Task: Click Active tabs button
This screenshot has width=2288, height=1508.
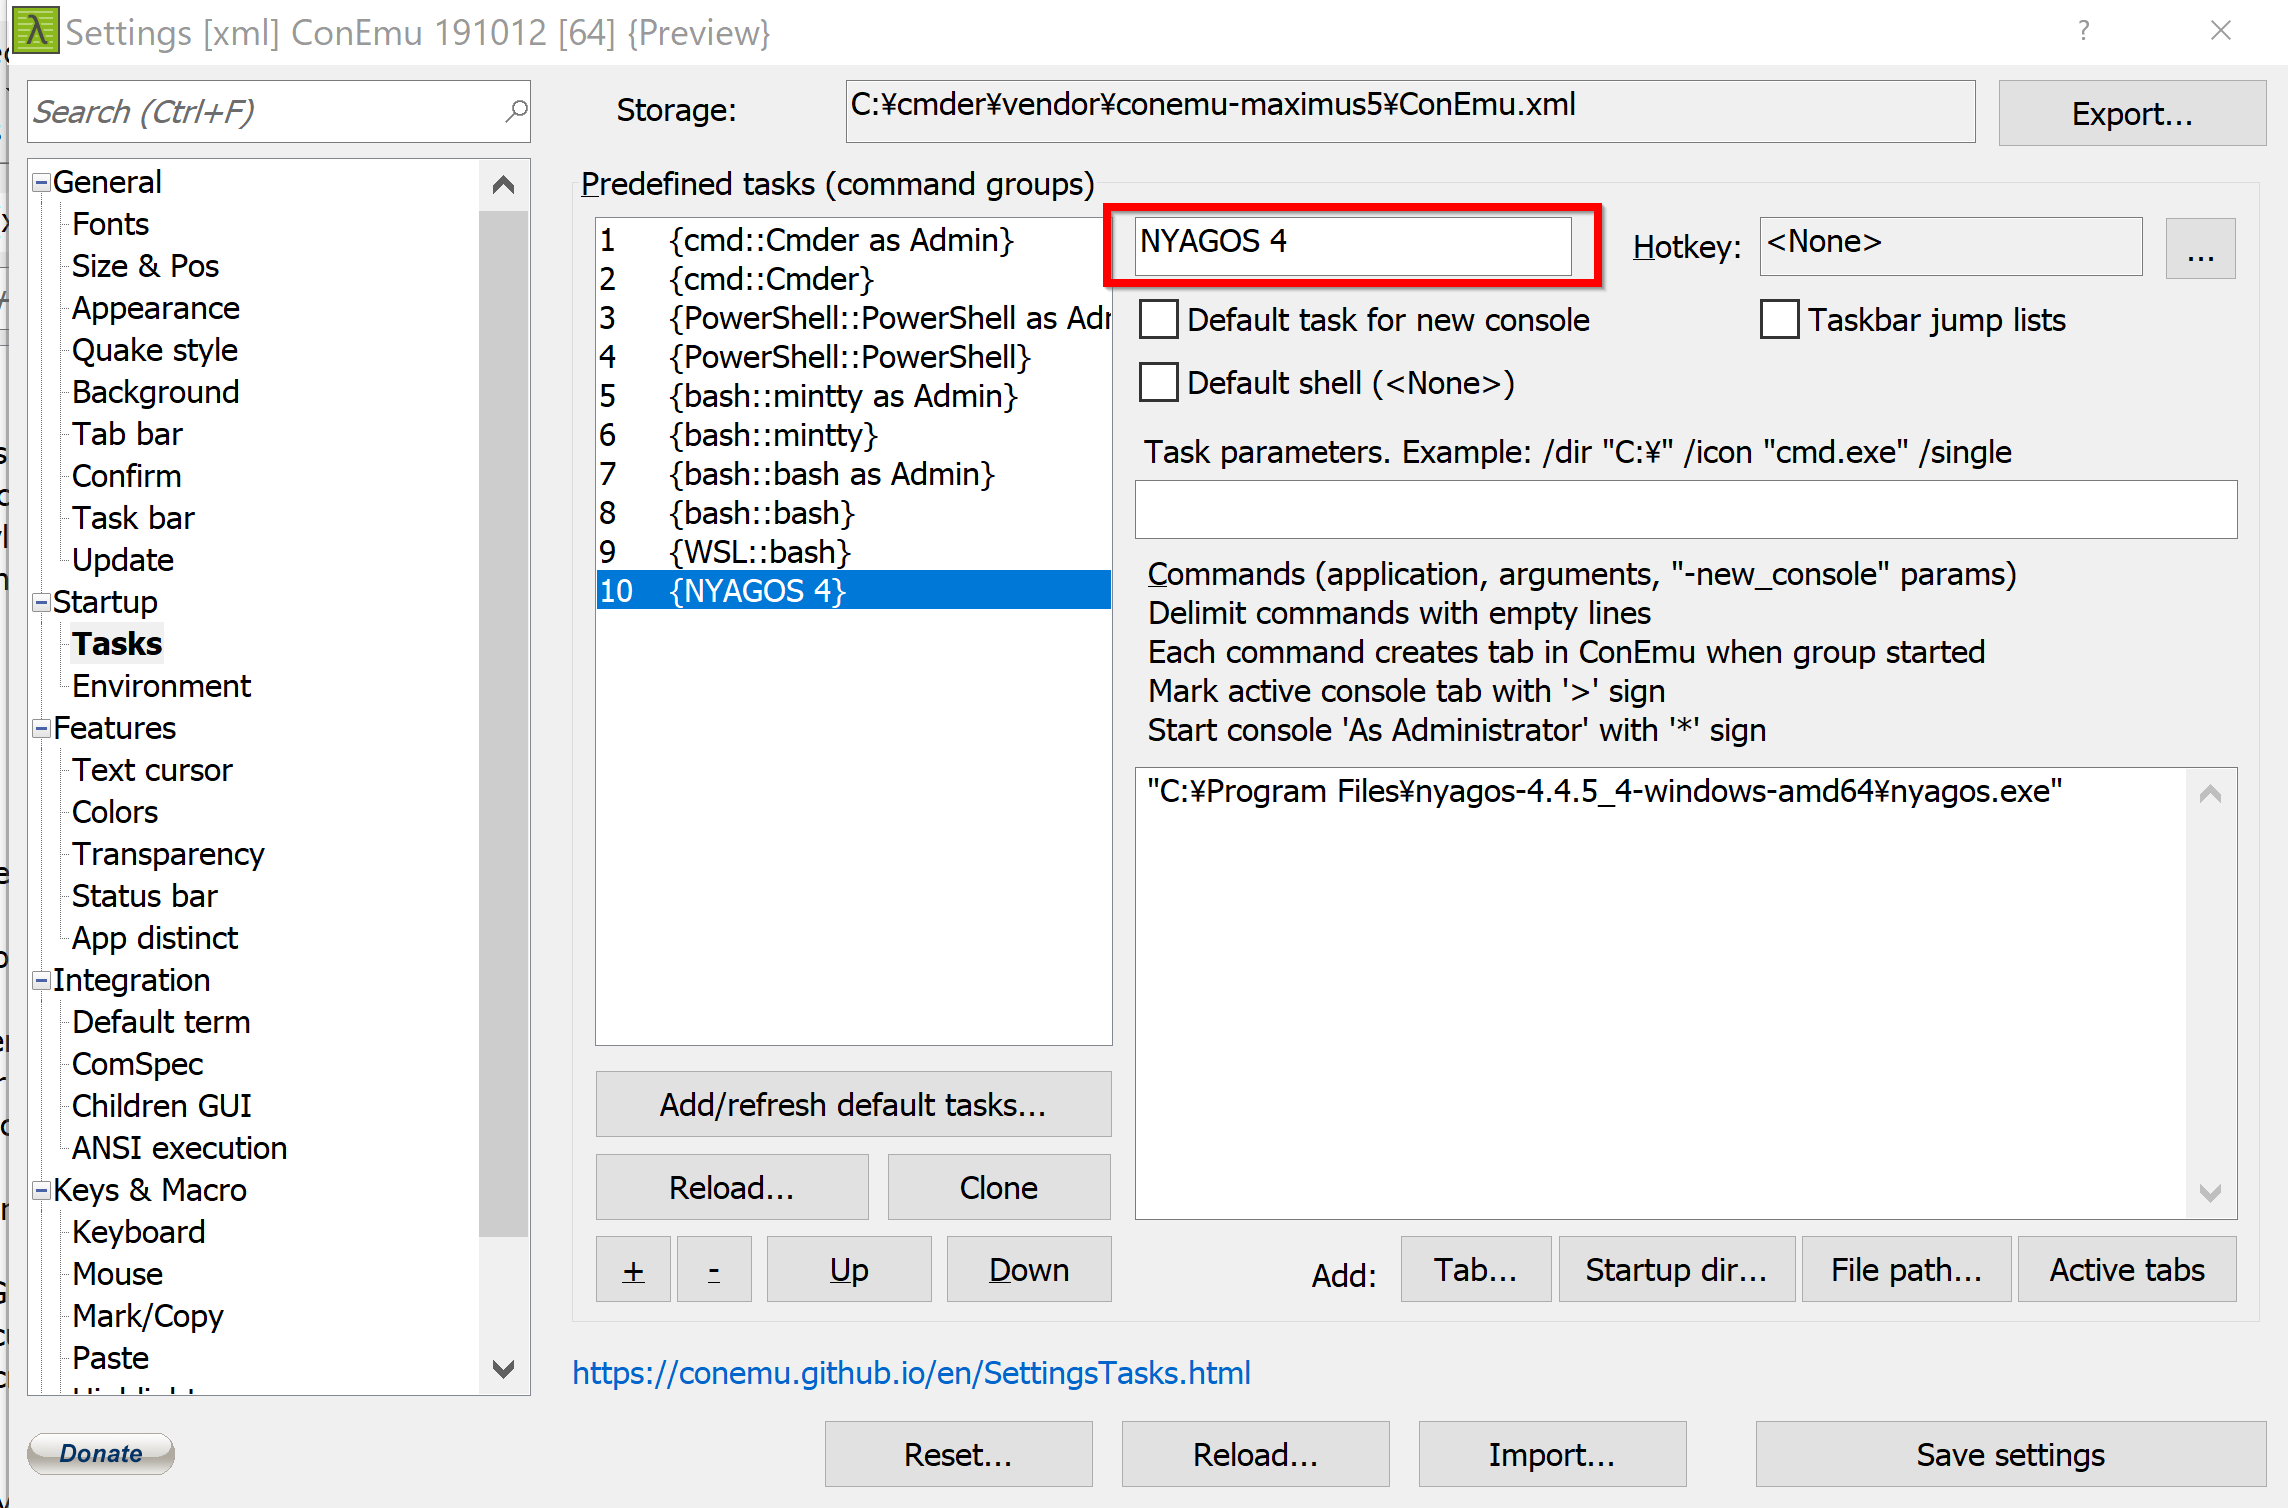Action: (x=2127, y=1269)
